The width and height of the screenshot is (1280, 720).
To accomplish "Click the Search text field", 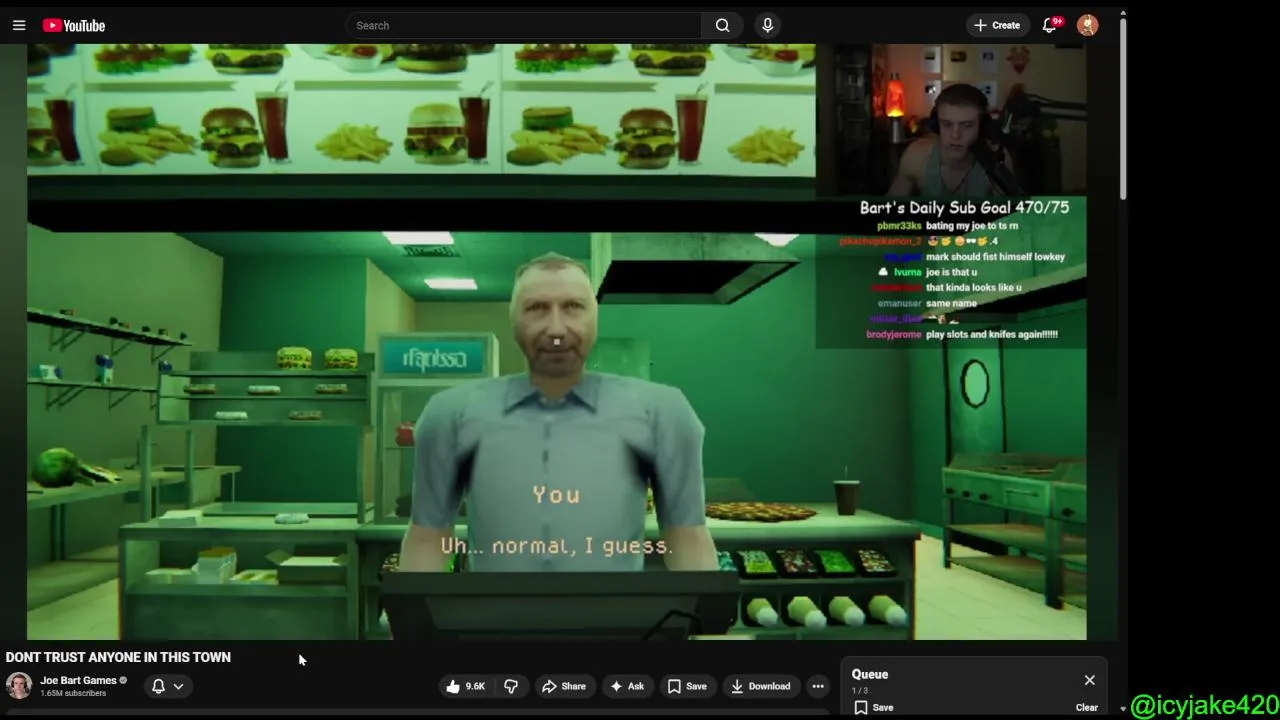I will point(524,25).
